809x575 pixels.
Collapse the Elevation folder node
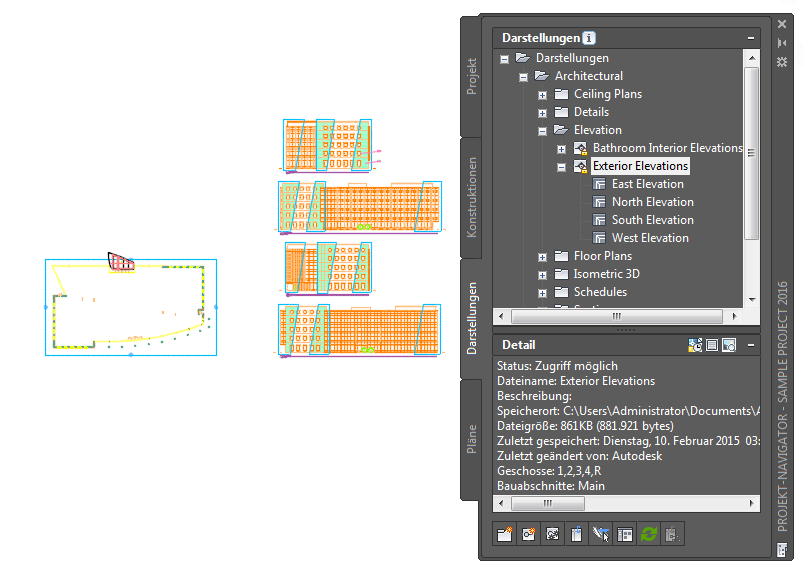(542, 131)
